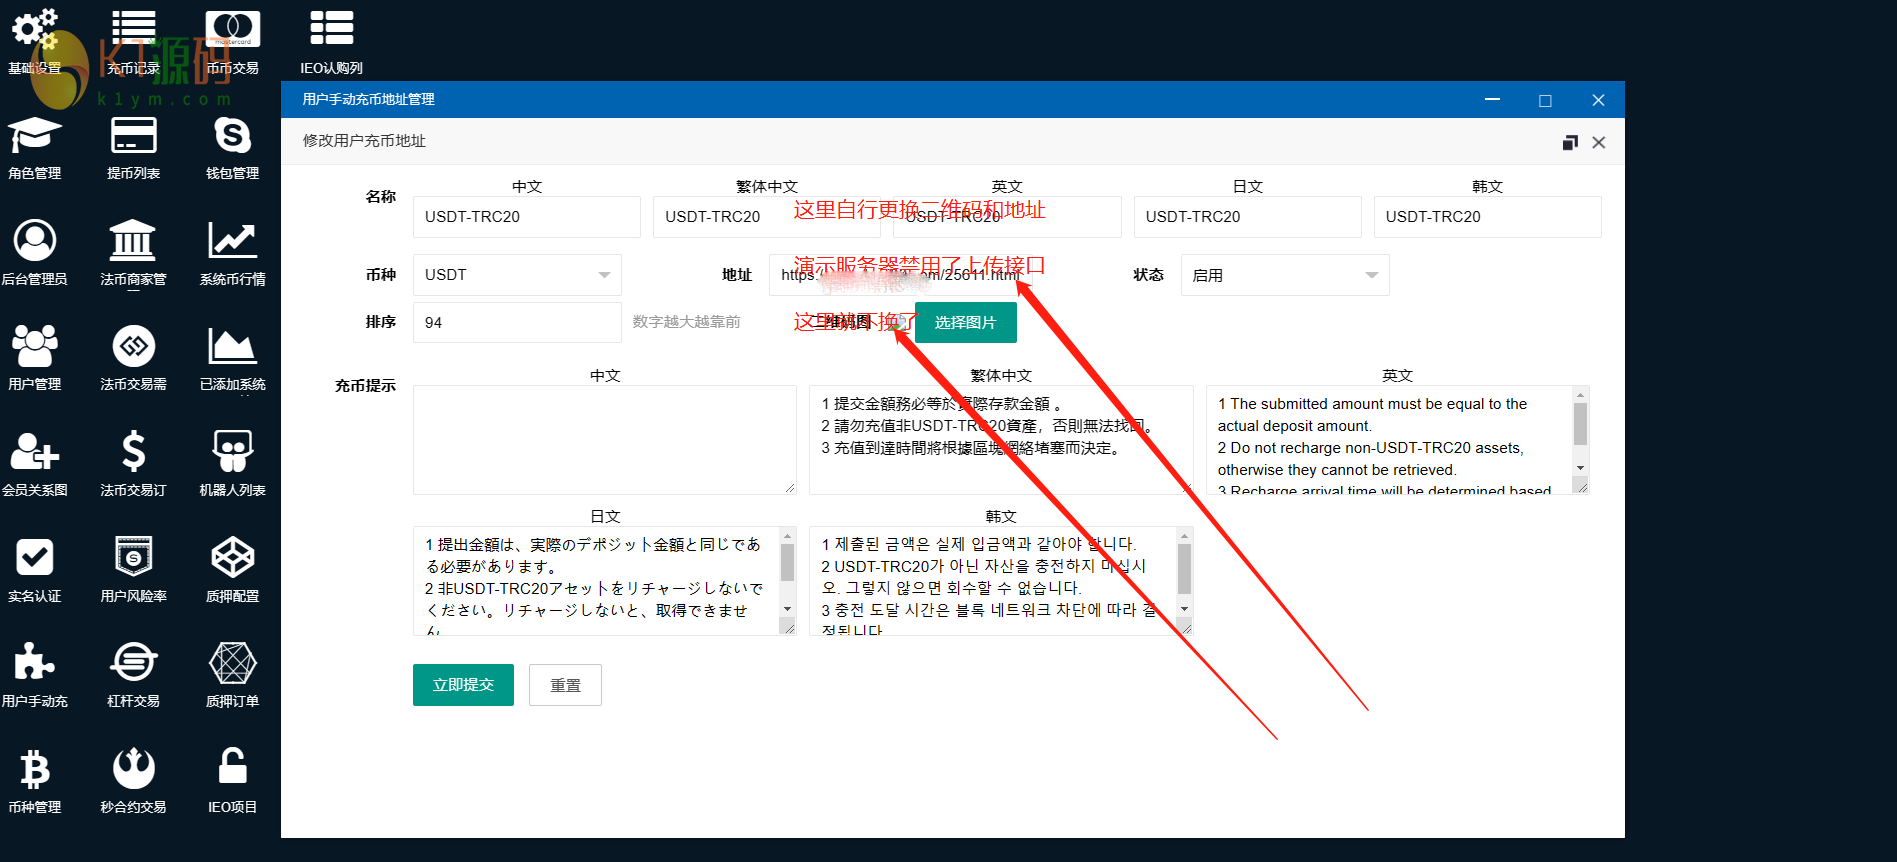Open 用户手动充 puzzle icon
The height and width of the screenshot is (862, 1897).
[x=35, y=663]
